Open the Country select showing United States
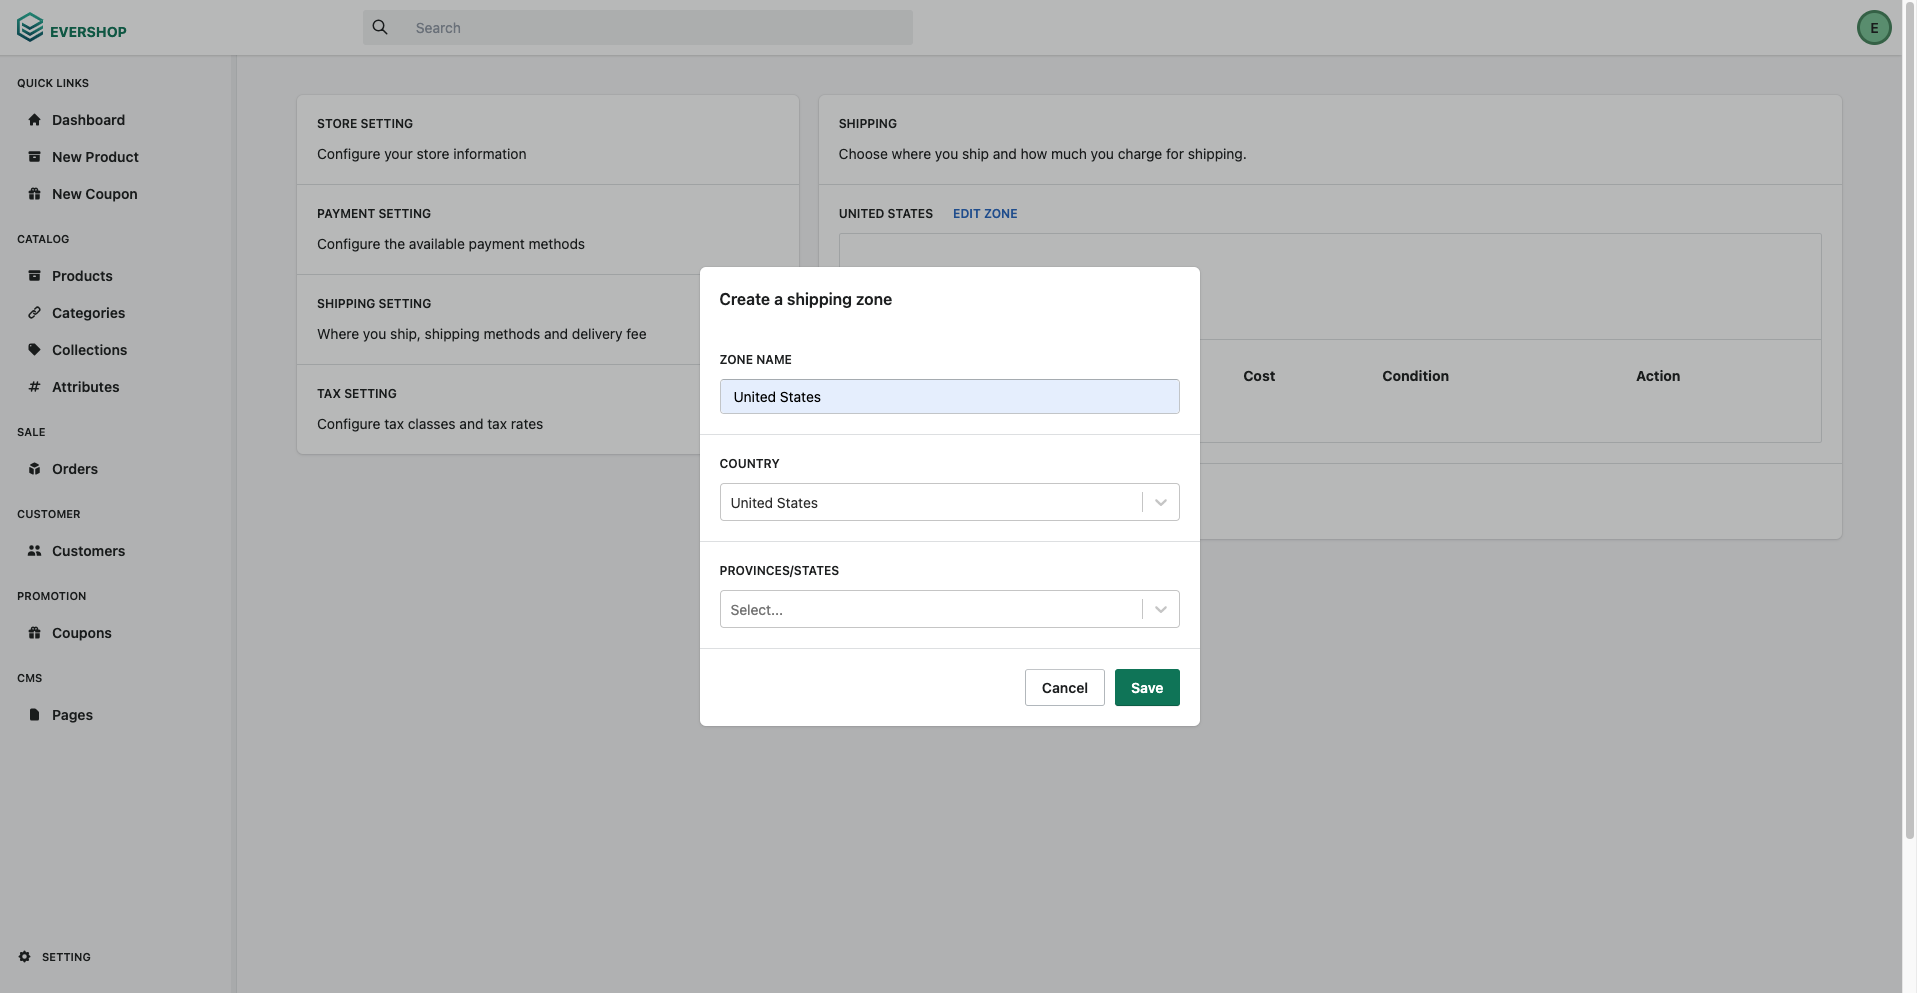Screen dimensions: 1917x993 coord(949,502)
